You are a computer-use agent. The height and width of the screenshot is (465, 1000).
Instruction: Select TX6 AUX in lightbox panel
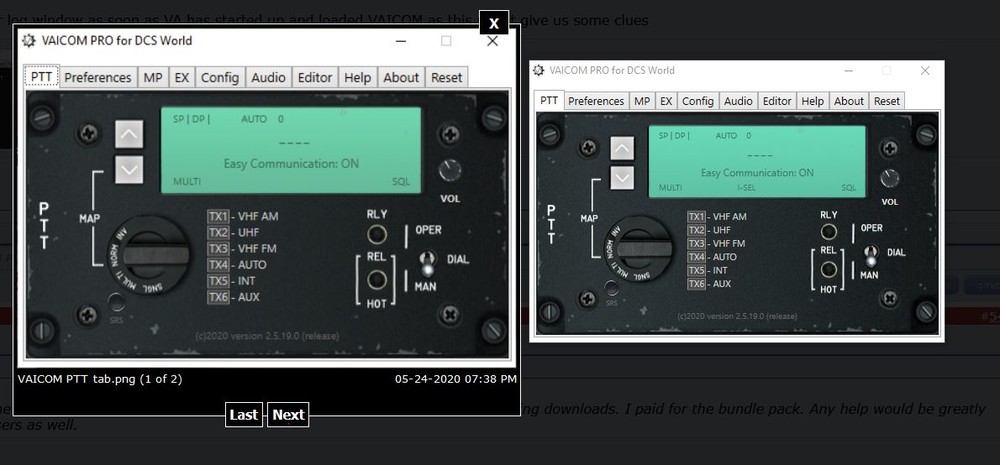(x=233, y=297)
